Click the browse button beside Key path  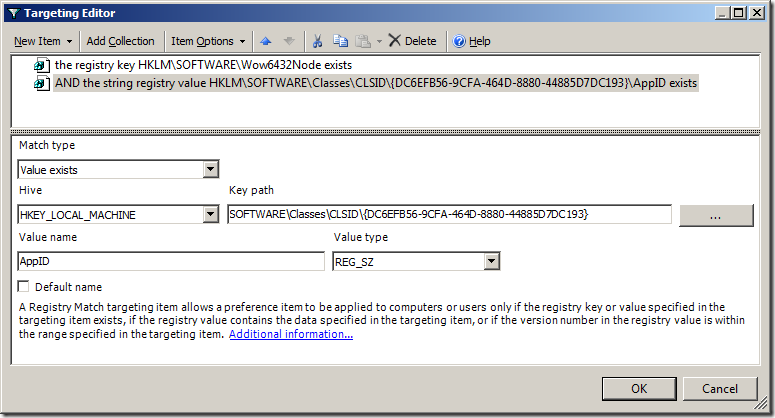pos(716,214)
